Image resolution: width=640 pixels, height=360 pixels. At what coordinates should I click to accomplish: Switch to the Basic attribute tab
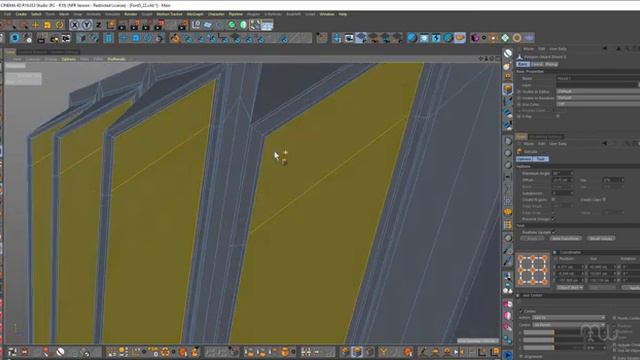tap(523, 64)
